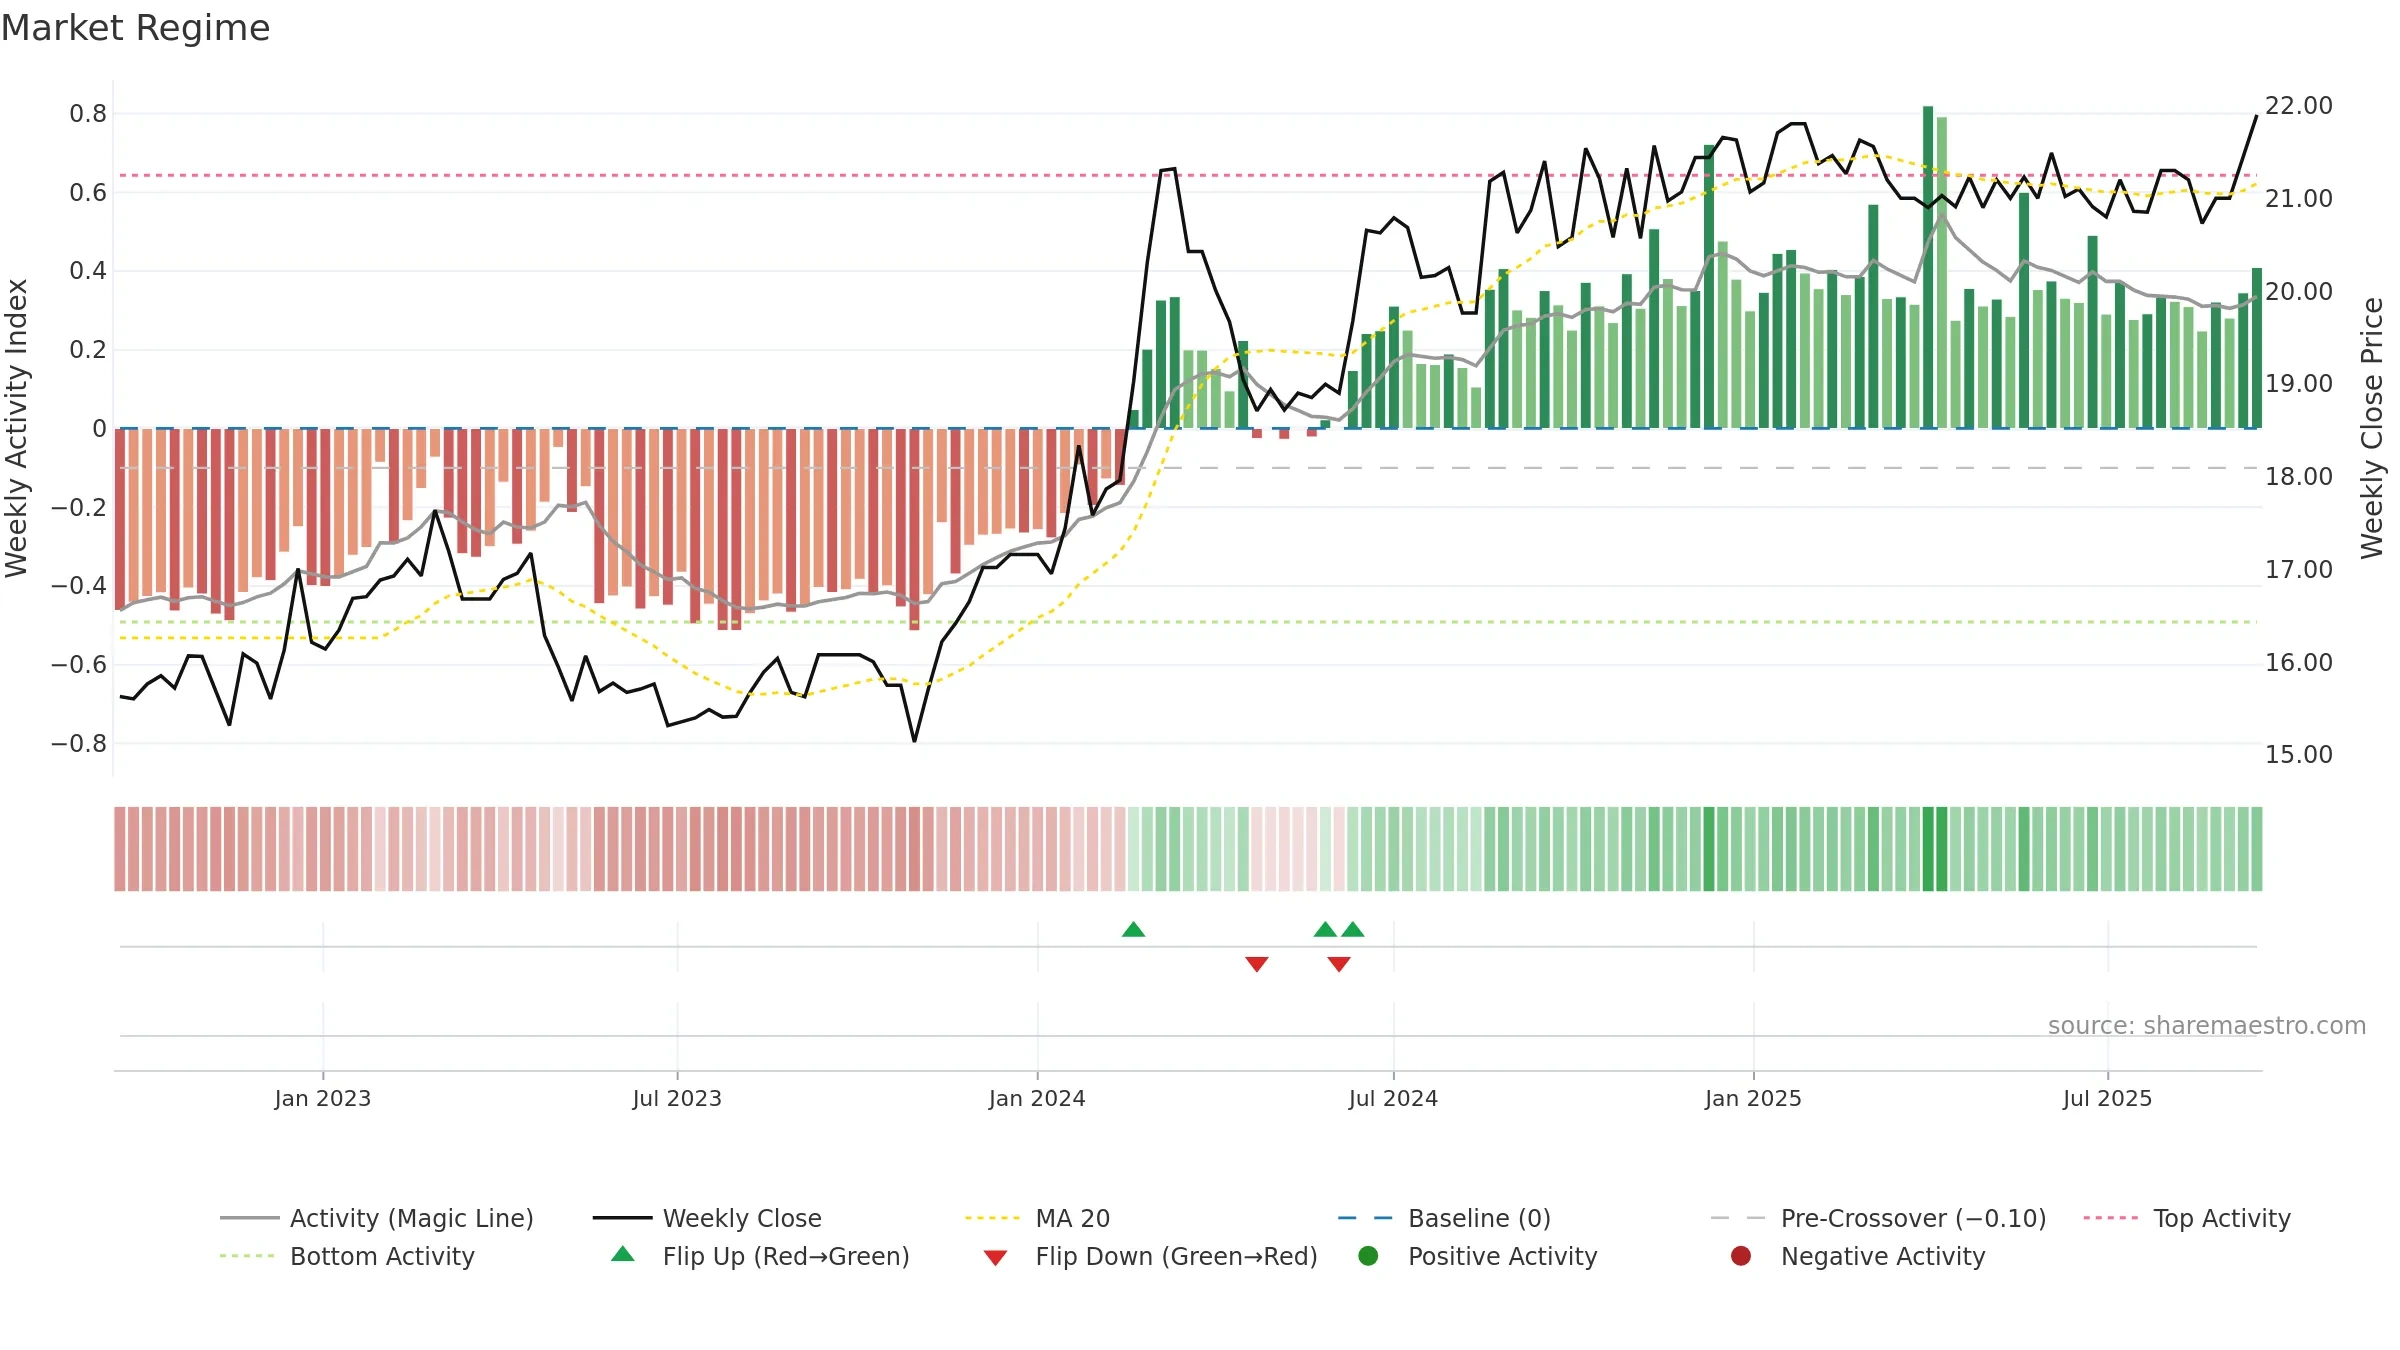Viewport: 2400px width, 1350px height.
Task: Click the −0.8 activity axis value
Action: [79, 743]
